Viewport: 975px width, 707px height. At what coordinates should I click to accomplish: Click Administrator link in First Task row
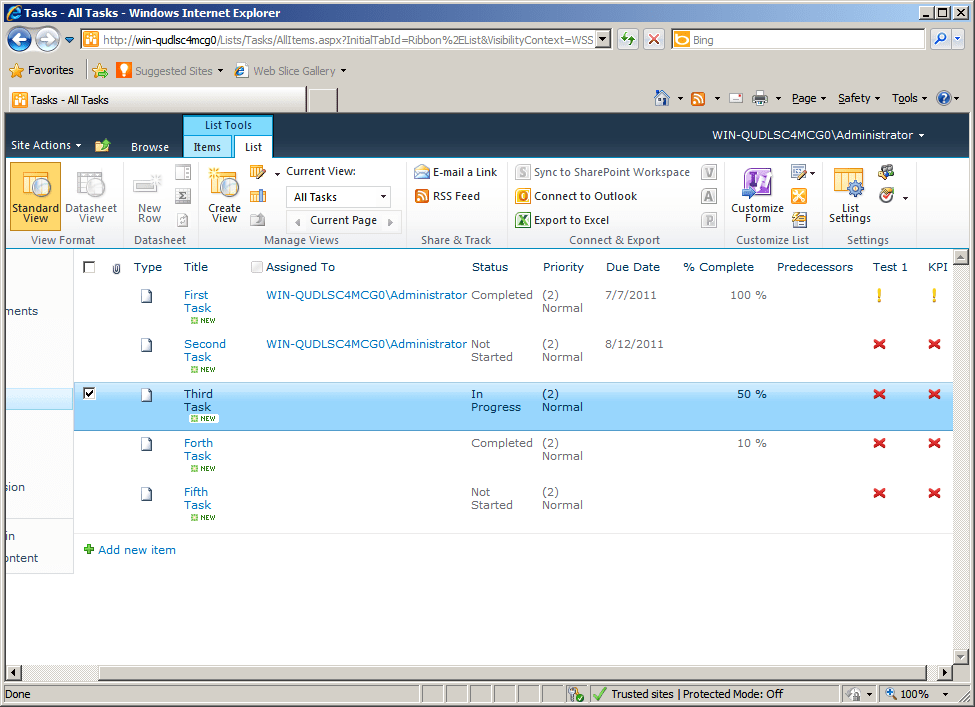tap(366, 295)
